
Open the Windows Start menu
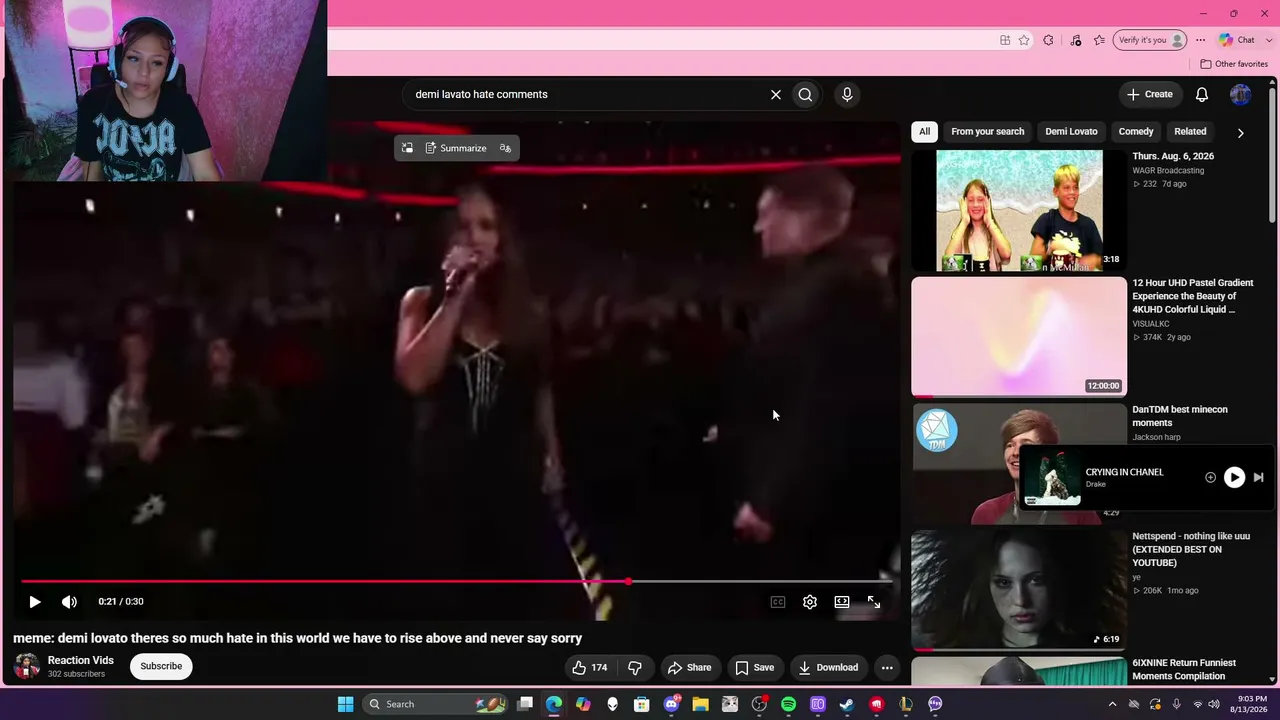(x=345, y=704)
